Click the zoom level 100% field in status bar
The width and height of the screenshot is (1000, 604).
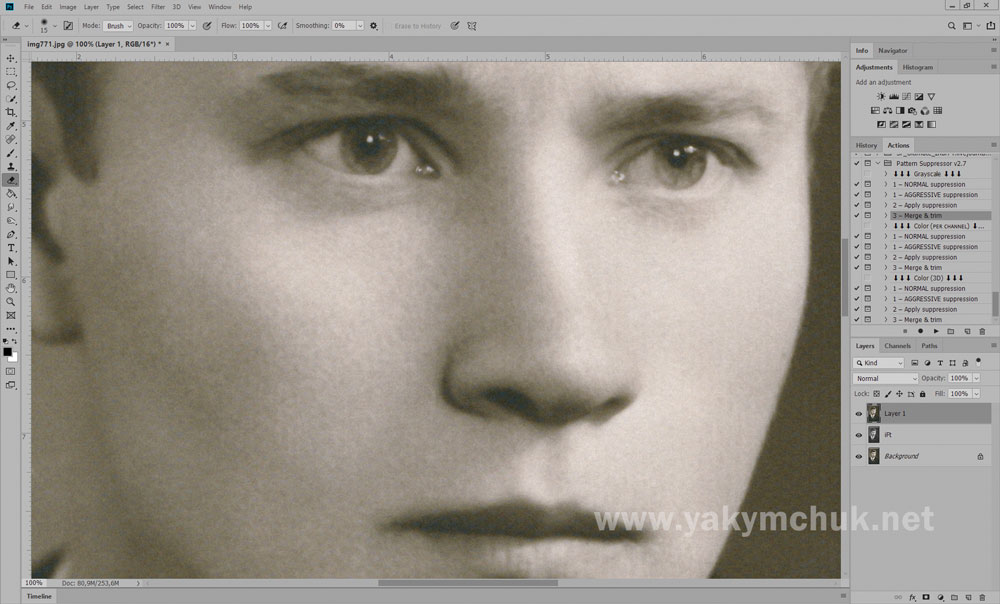click(x=33, y=583)
